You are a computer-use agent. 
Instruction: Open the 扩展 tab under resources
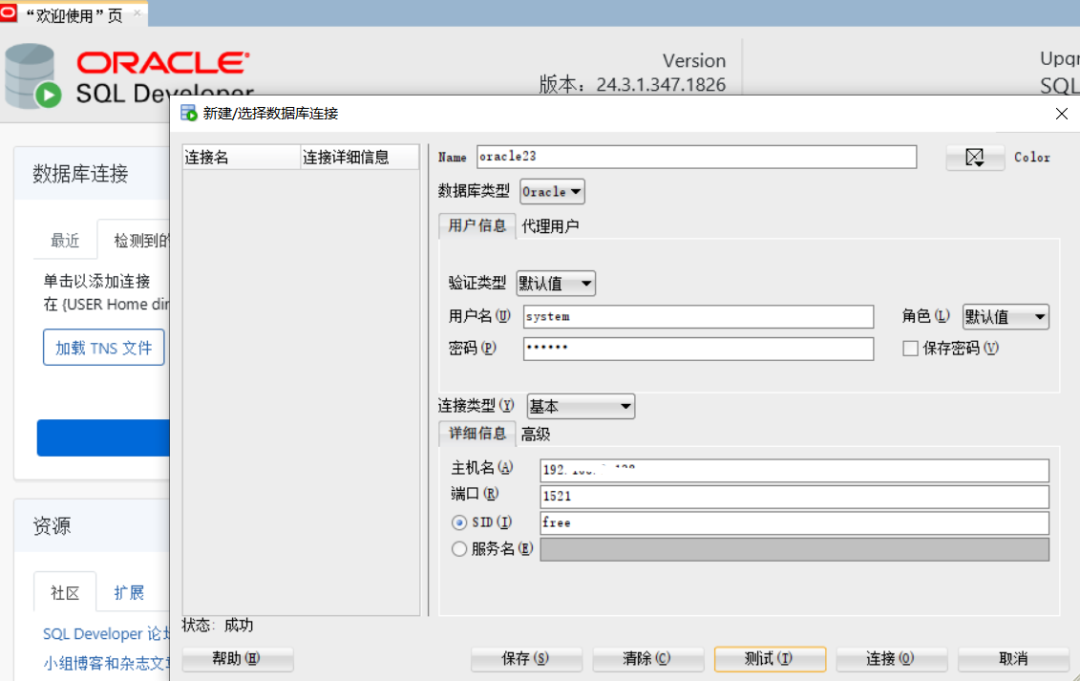129,592
